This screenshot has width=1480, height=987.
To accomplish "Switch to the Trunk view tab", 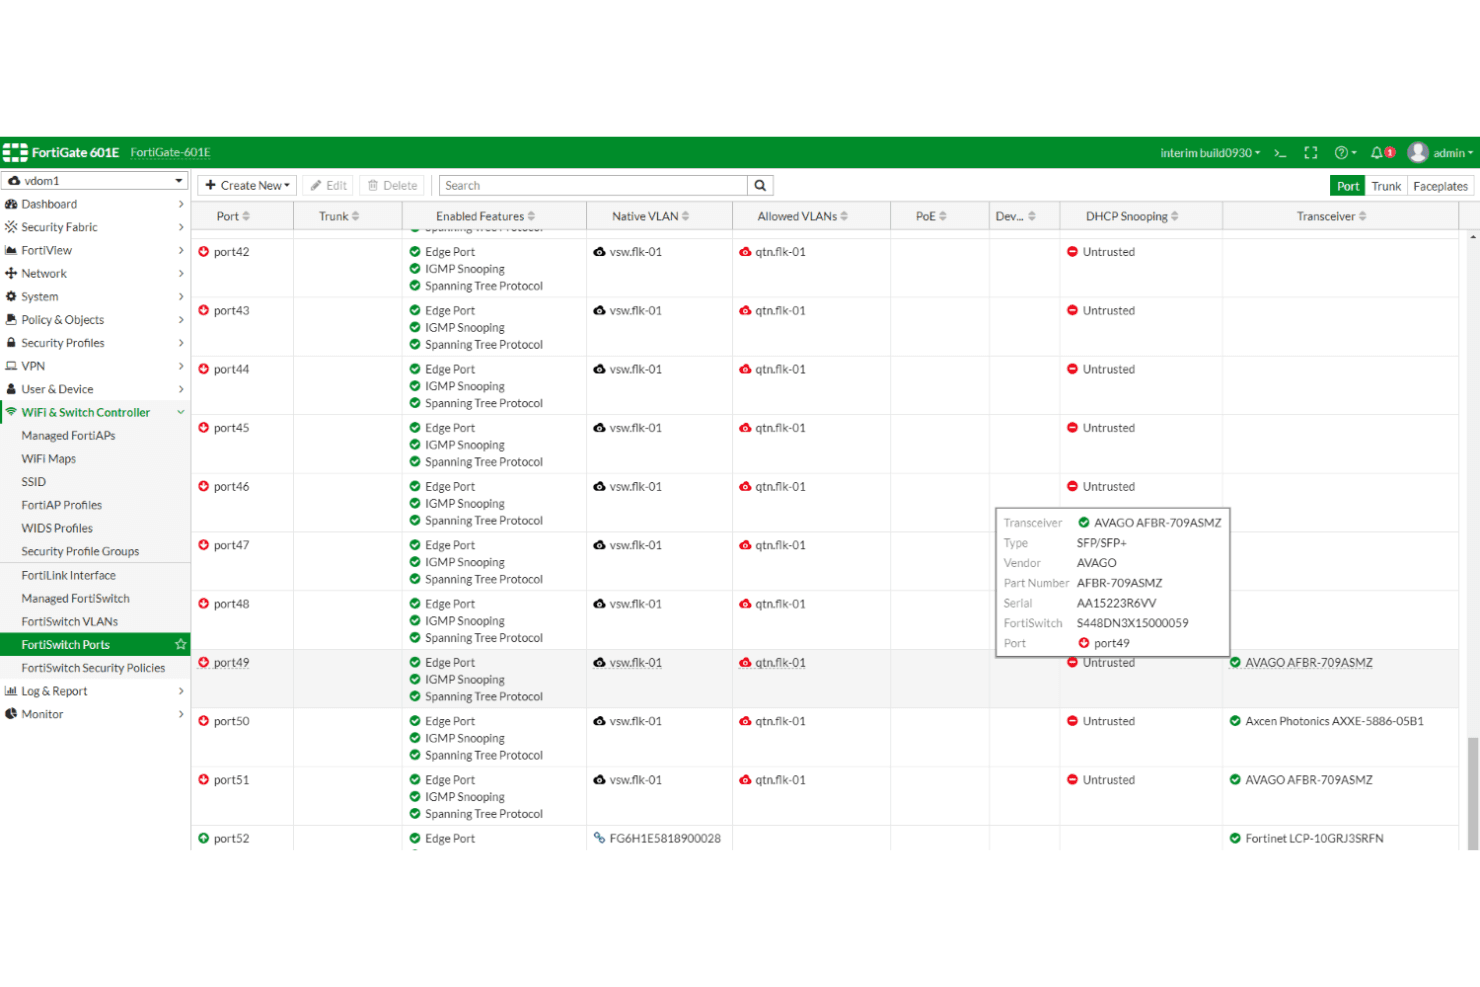I will point(1386,186).
